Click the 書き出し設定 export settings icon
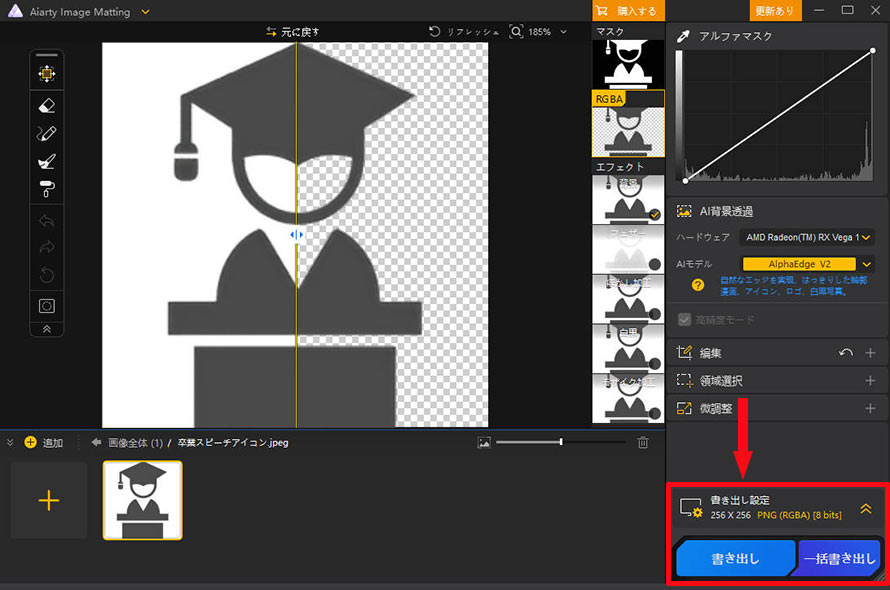The height and width of the screenshot is (590, 890). point(691,508)
